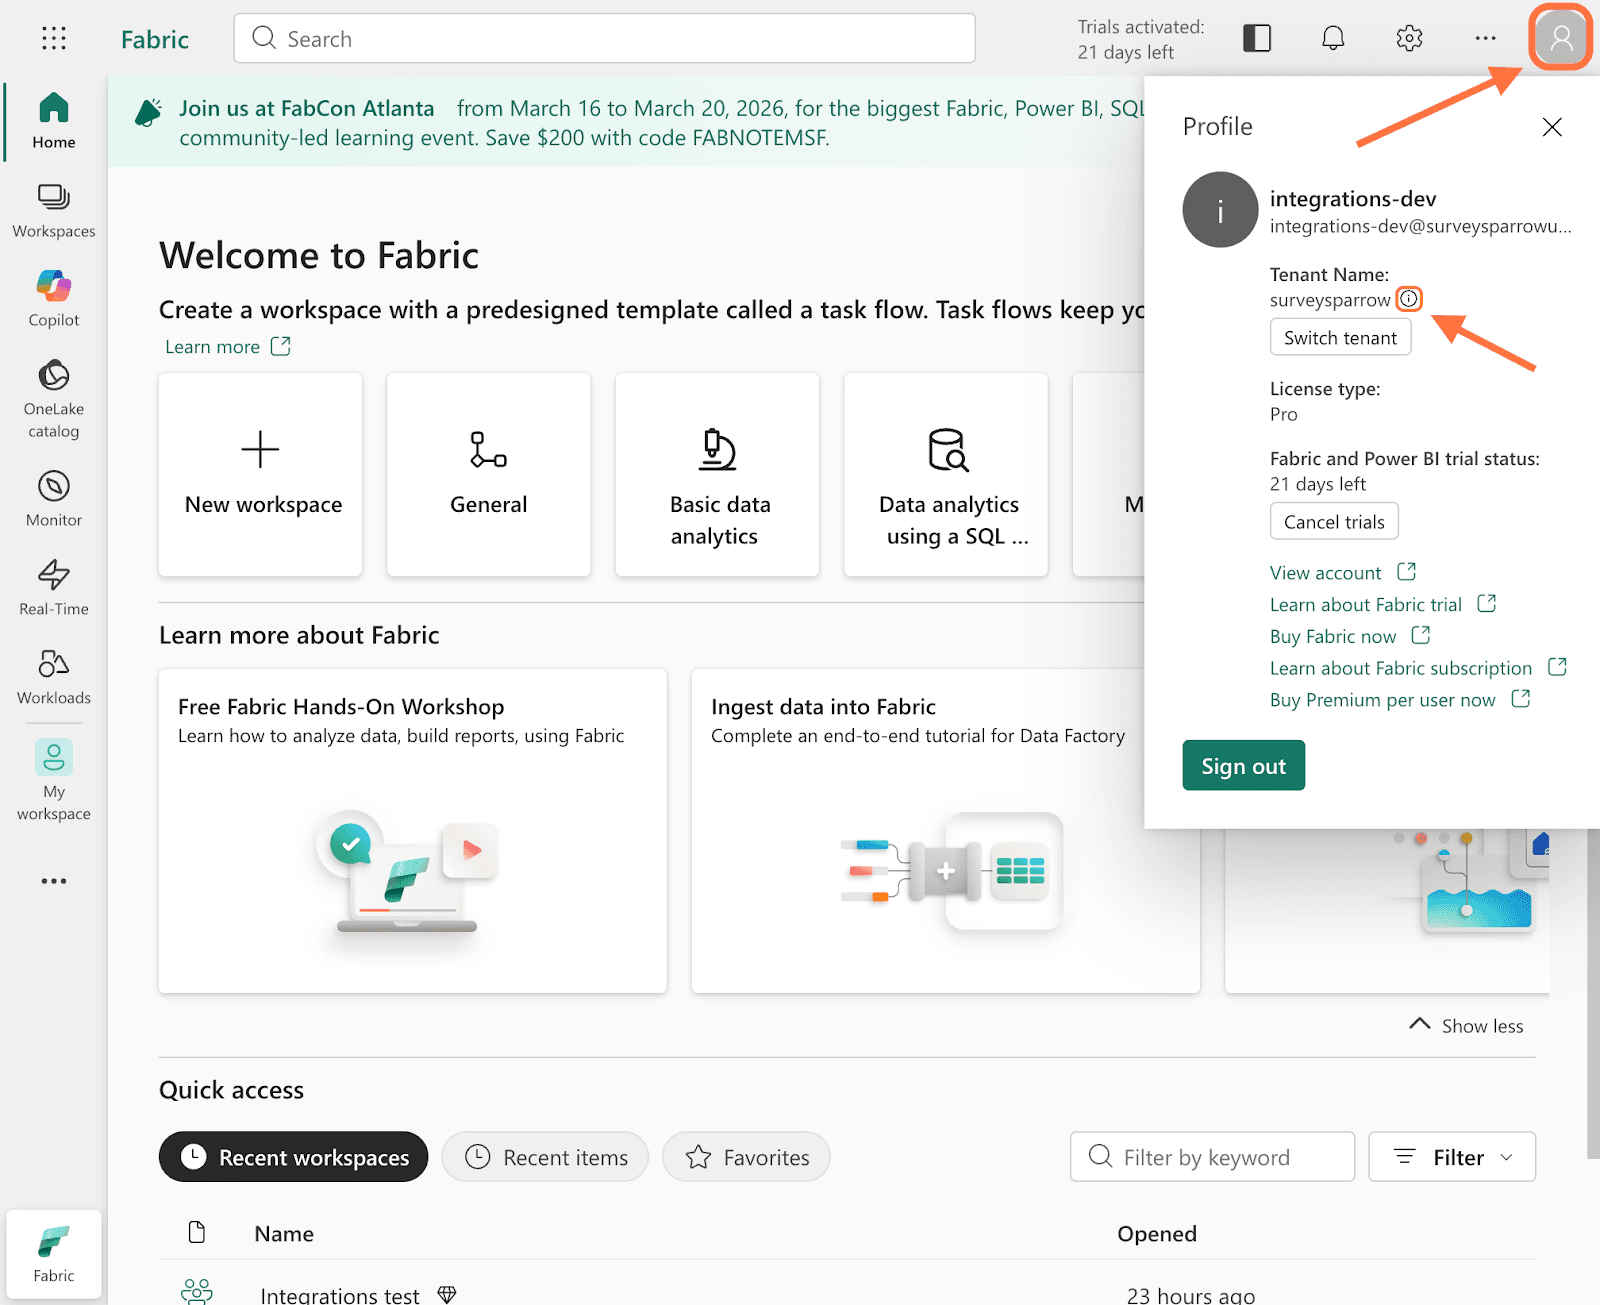This screenshot has width=1600, height=1305.
Task: Open the OneLake catalog sidebar icon
Action: pos(54,398)
